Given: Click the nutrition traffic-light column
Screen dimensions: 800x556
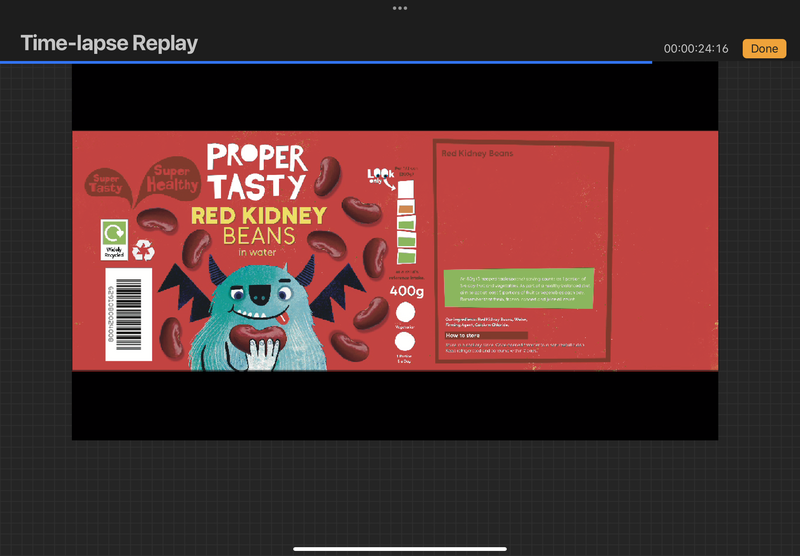Looking at the screenshot, I should tap(406, 220).
